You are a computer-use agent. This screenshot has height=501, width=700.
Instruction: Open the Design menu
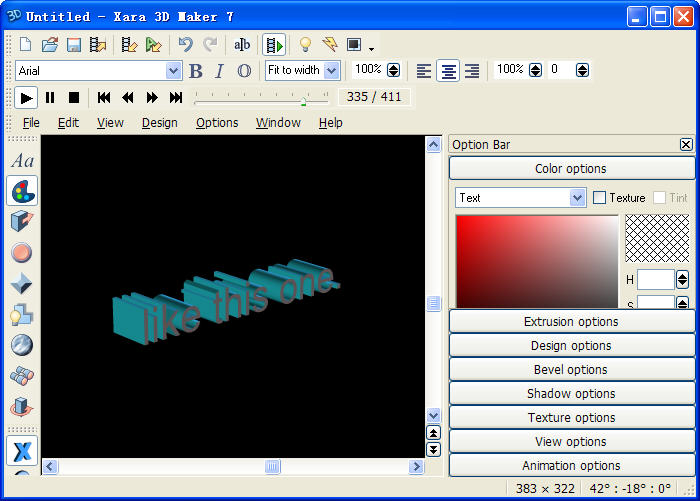pos(159,123)
